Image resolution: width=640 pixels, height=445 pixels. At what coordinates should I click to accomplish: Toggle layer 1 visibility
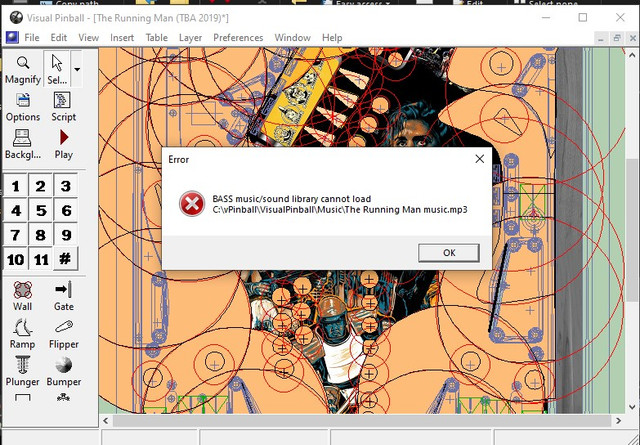[16, 186]
